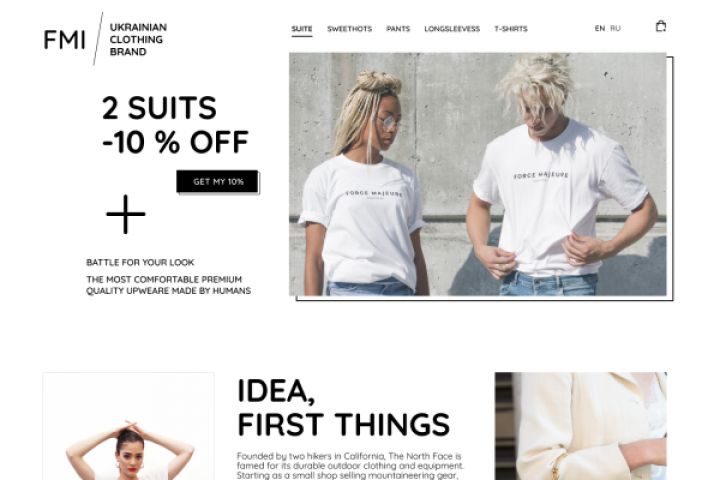Switch language to EN
The width and height of the screenshot is (720, 480).
click(x=600, y=28)
